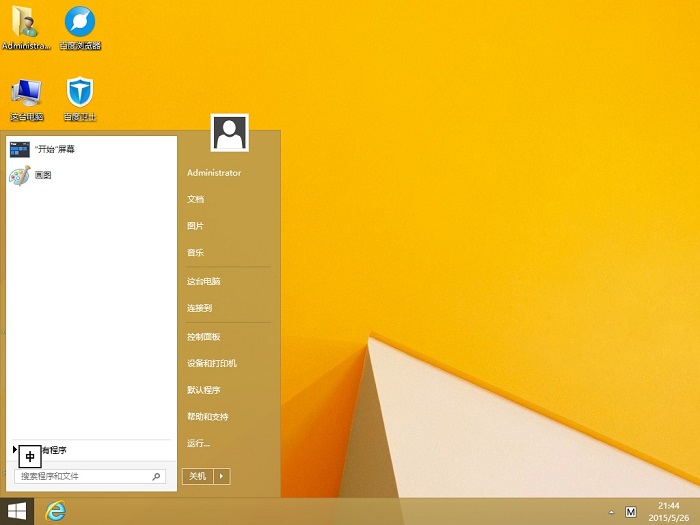Open Internet Explorer from the taskbar

coord(56,511)
